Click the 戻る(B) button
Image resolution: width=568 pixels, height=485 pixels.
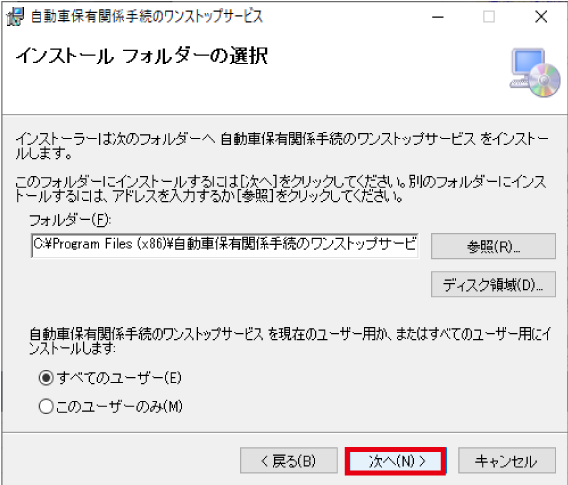(x=289, y=461)
